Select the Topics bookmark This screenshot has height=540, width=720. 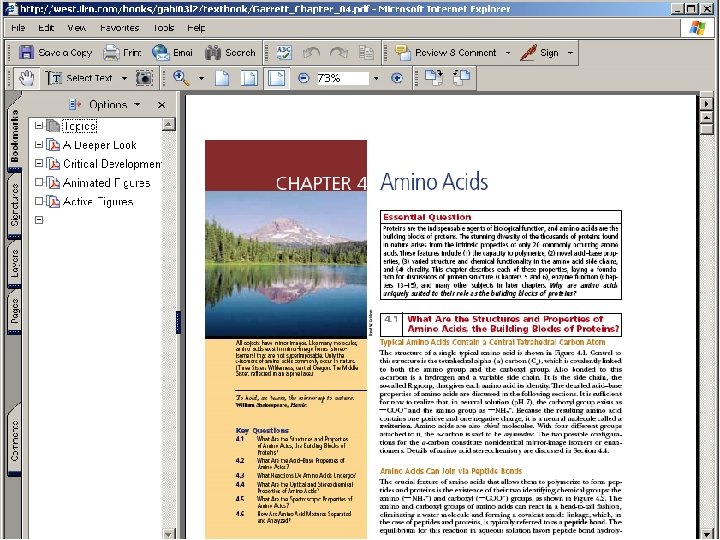pos(79,126)
